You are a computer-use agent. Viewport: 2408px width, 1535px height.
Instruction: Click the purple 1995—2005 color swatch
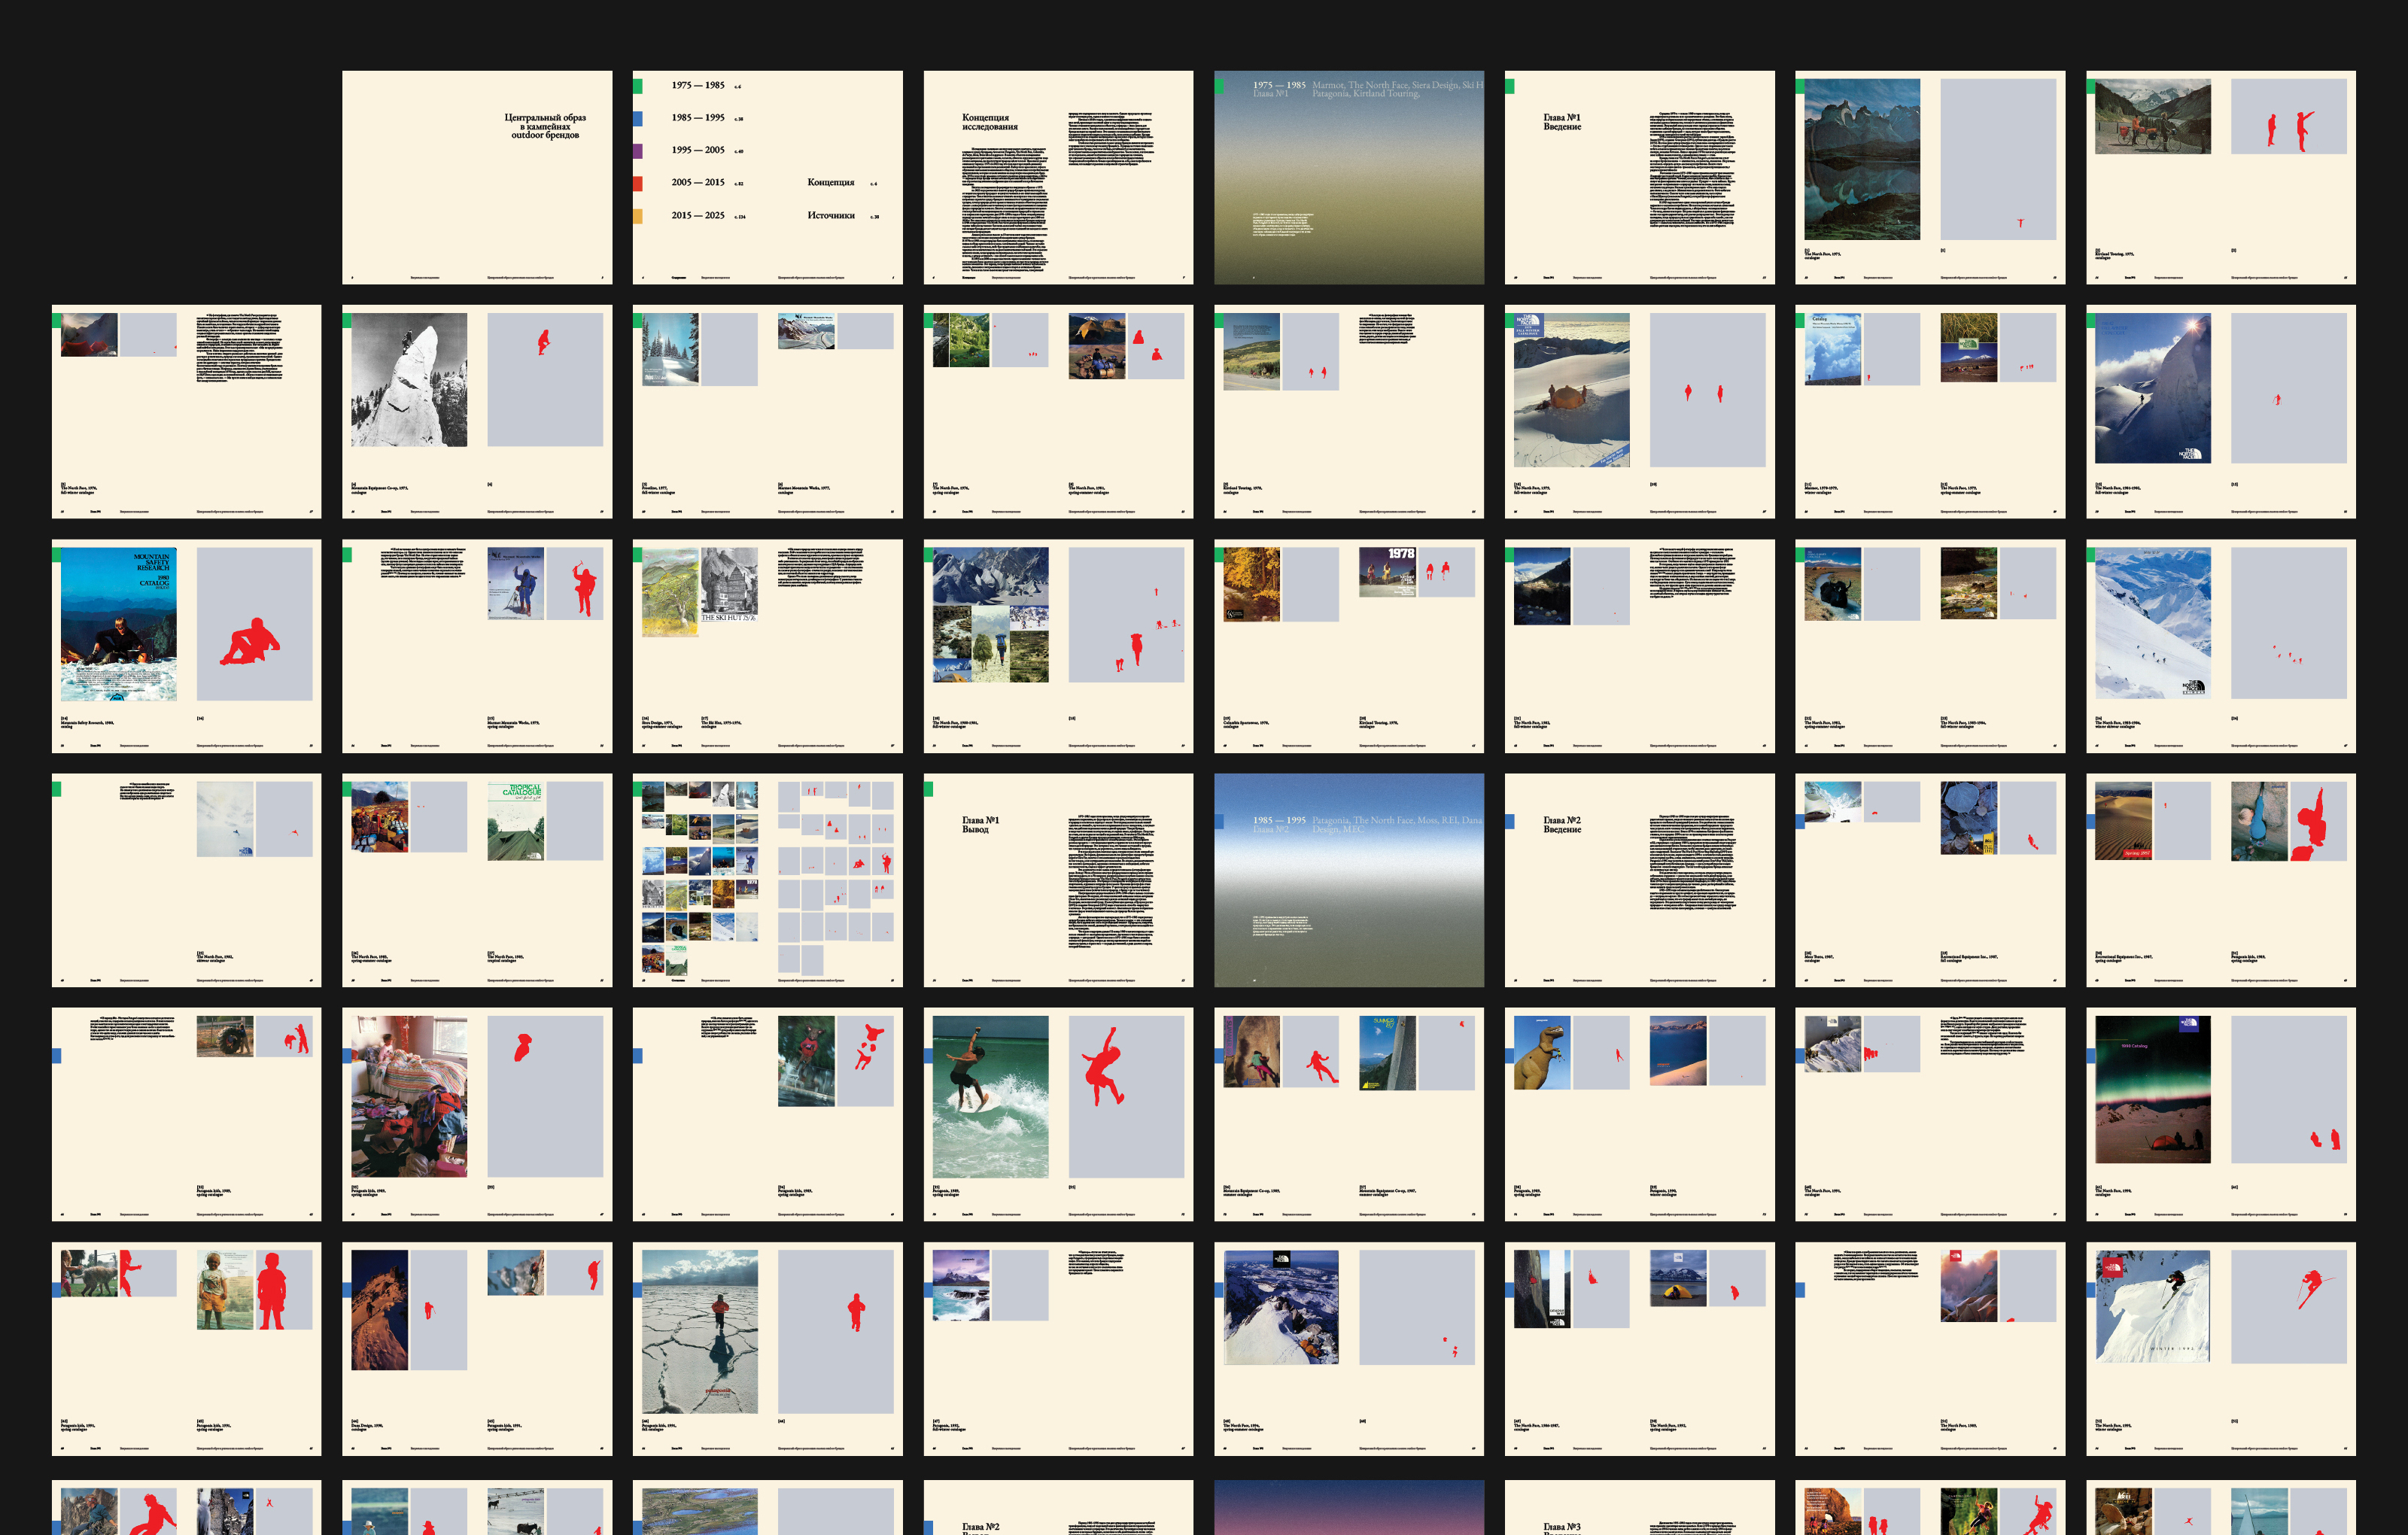click(x=638, y=151)
